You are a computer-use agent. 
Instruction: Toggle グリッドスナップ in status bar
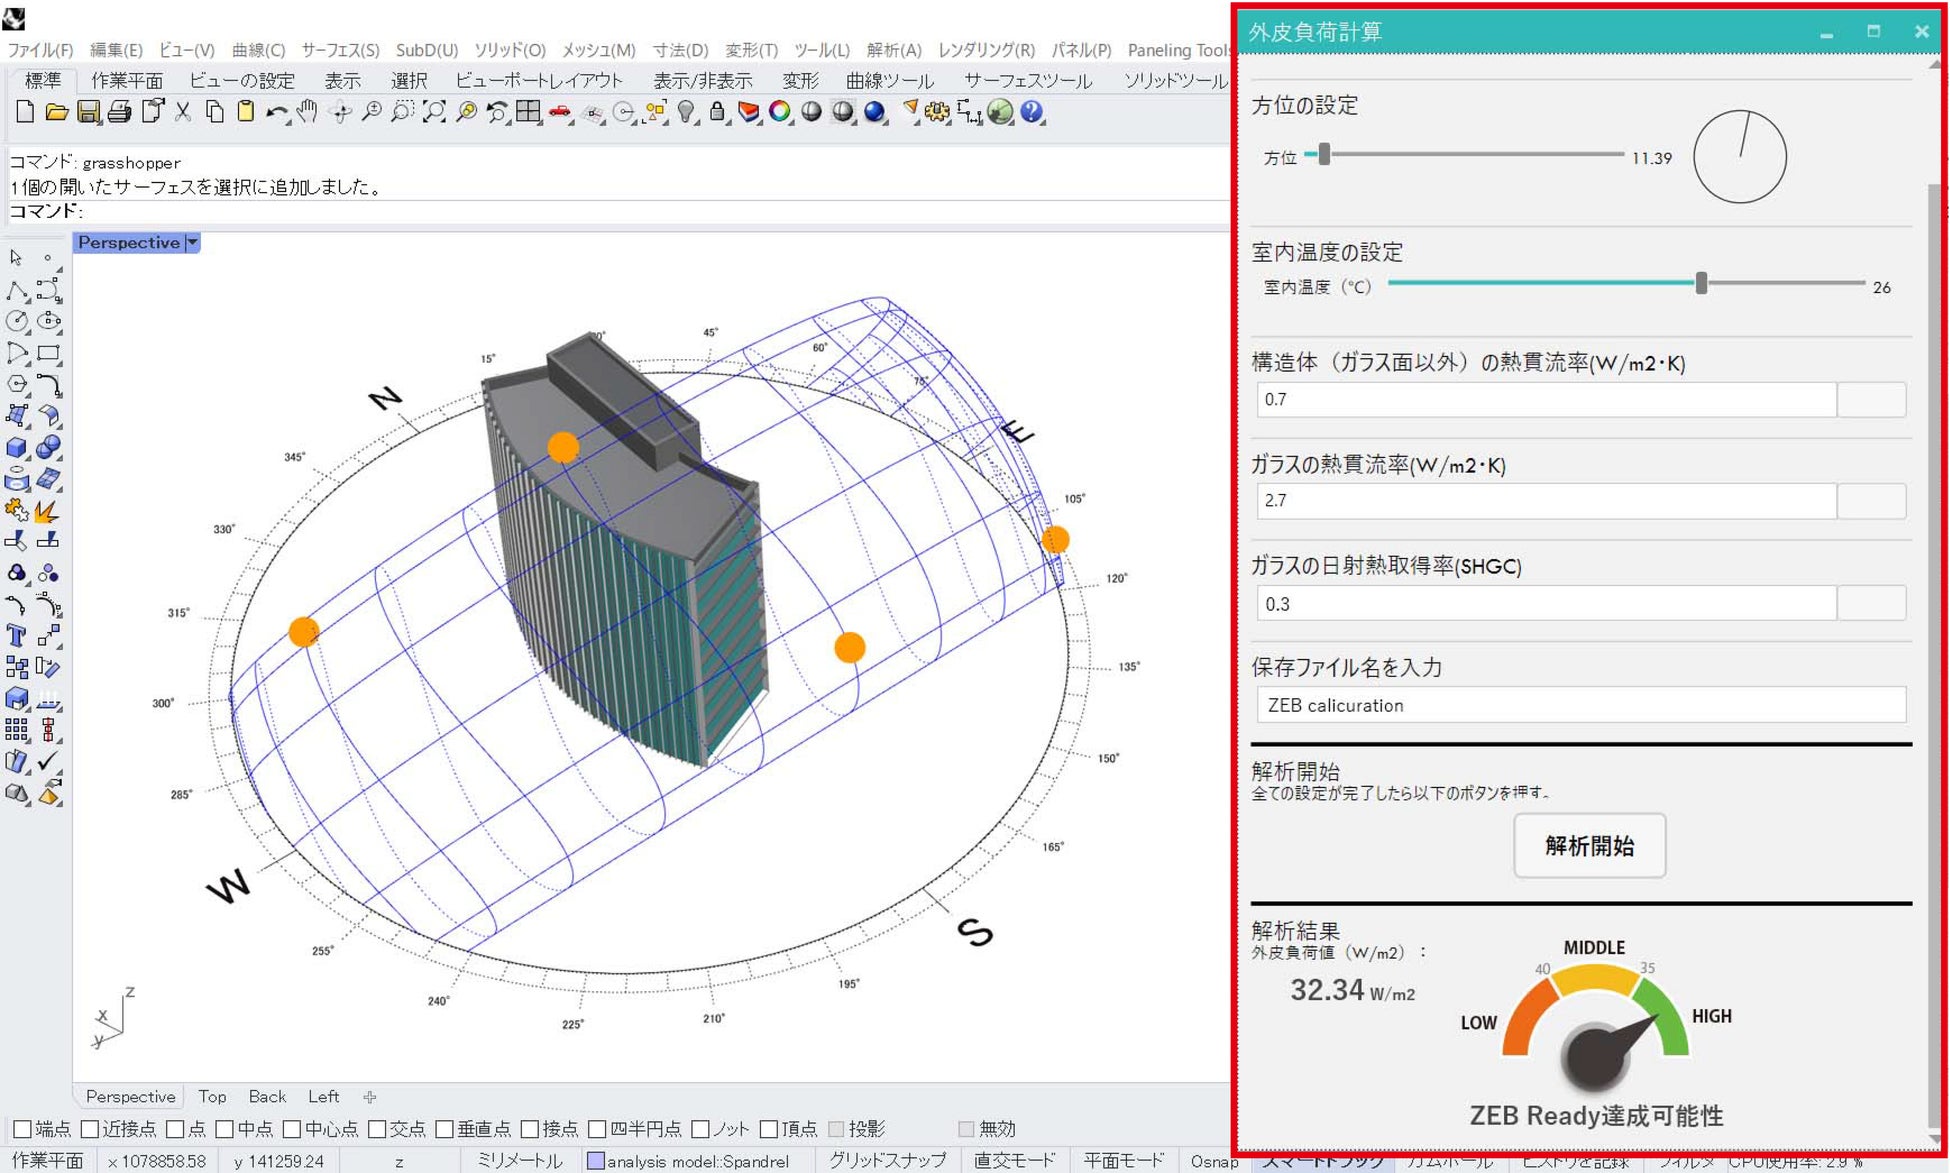[887, 1161]
